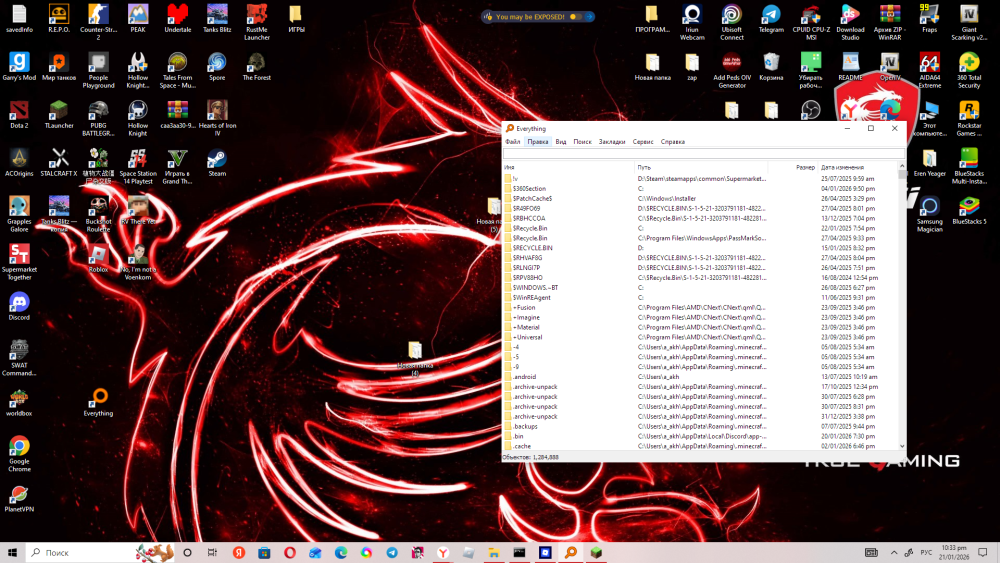Select the 360 Total Security desktop icon
The height and width of the screenshot is (563, 1000).
[x=969, y=71]
